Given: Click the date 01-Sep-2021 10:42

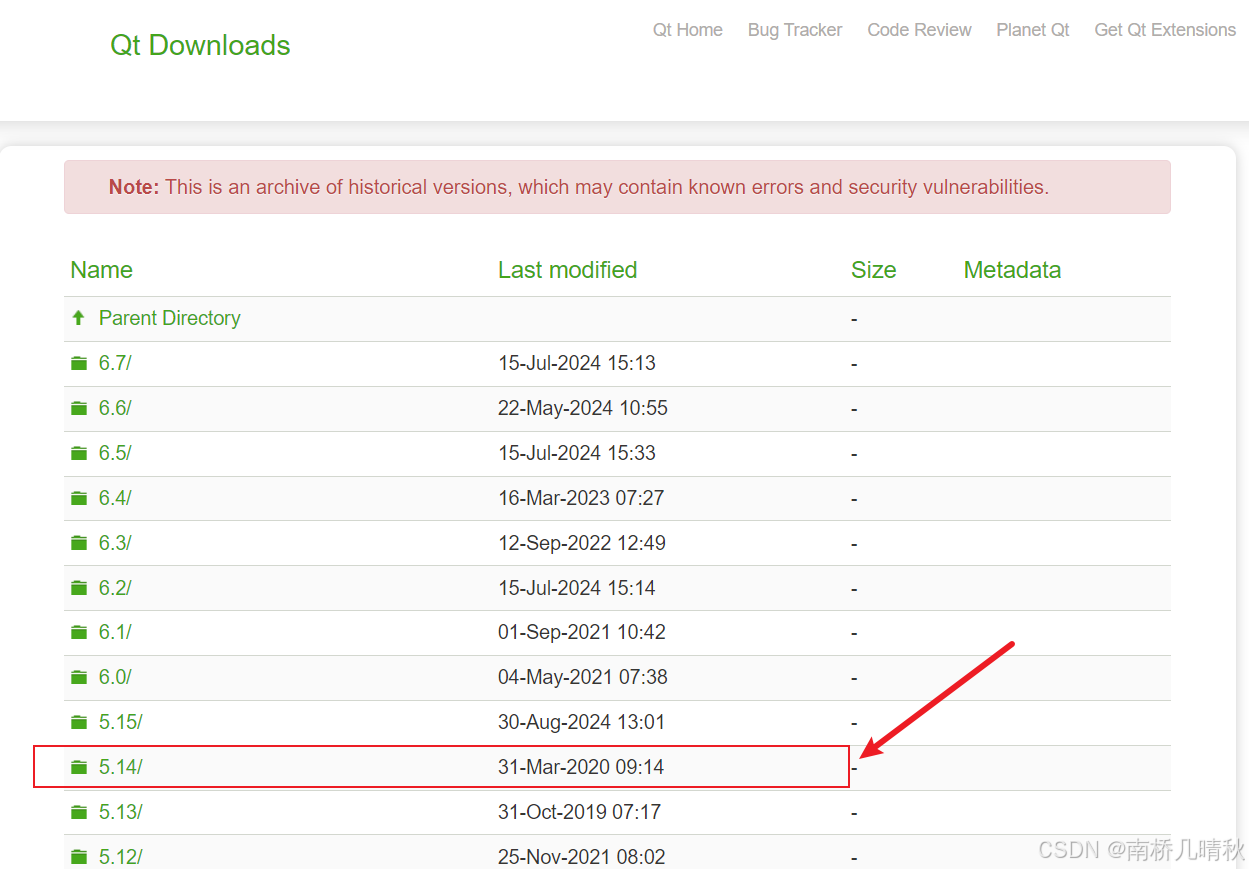Looking at the screenshot, I should (582, 632).
